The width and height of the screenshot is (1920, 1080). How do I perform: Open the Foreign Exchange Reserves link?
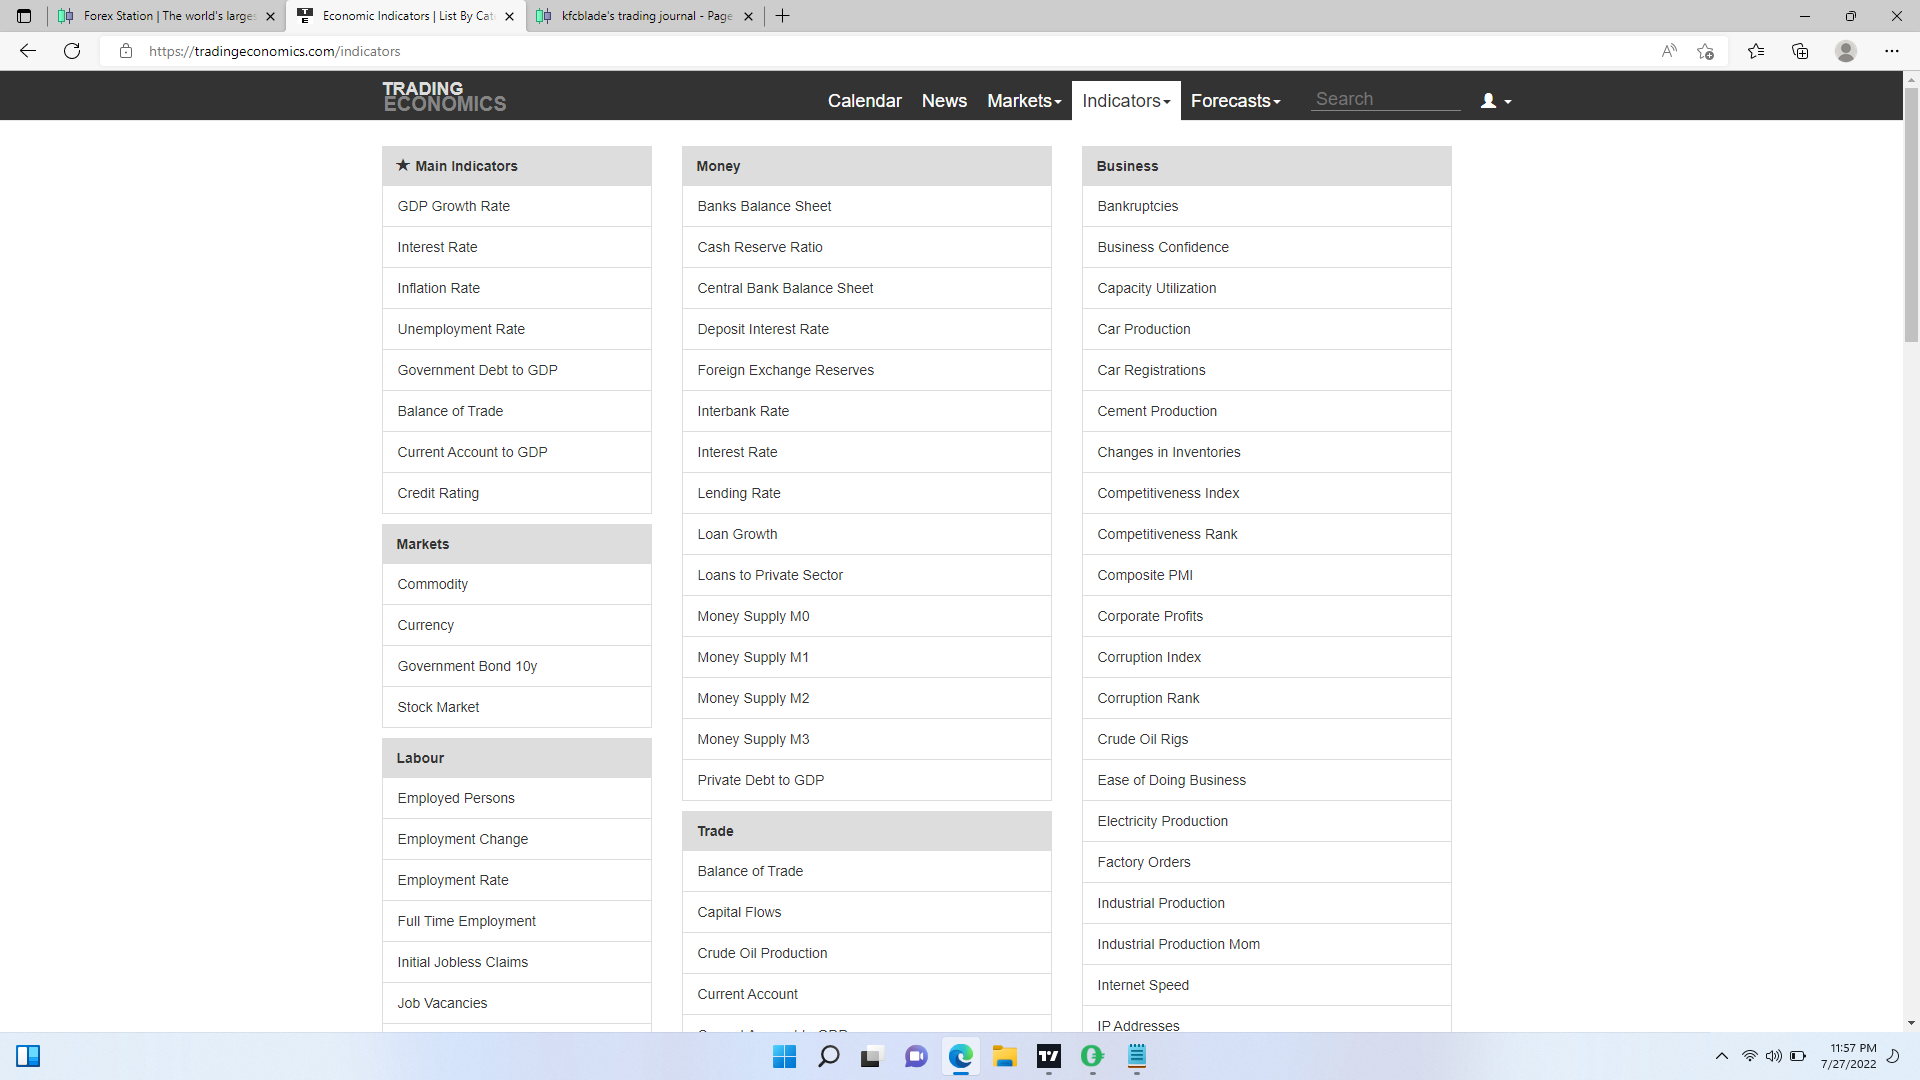[785, 370]
